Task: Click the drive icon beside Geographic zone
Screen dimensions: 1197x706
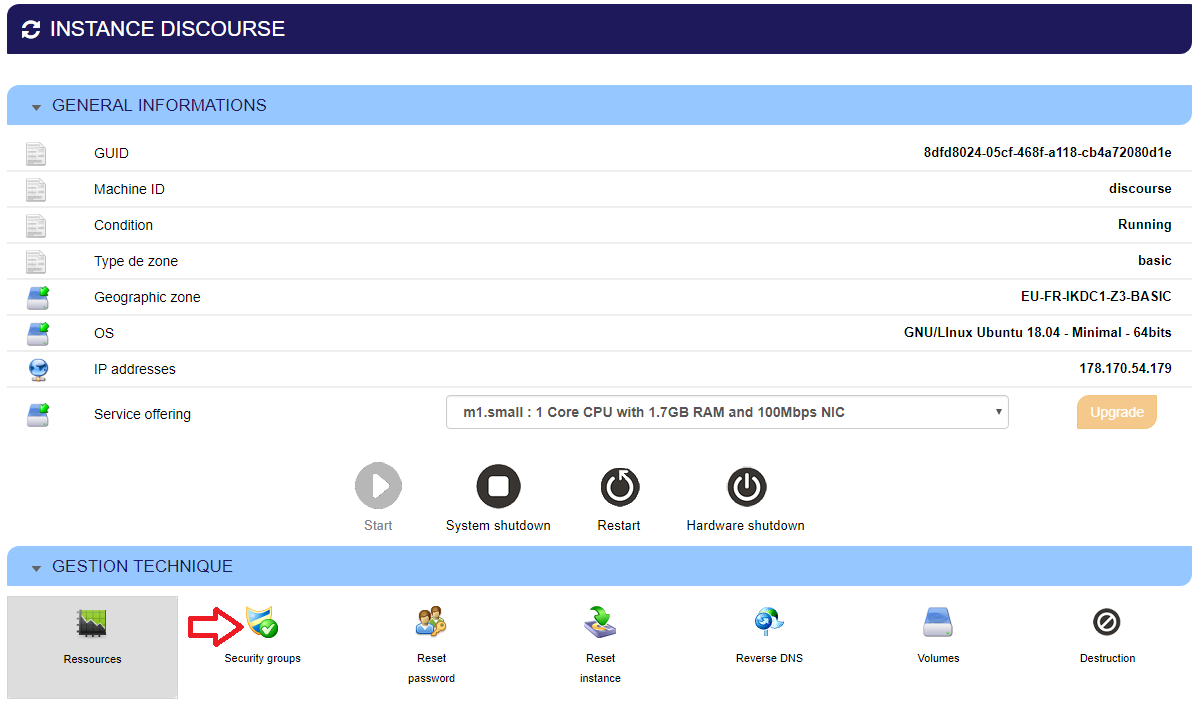Action: coord(38,298)
